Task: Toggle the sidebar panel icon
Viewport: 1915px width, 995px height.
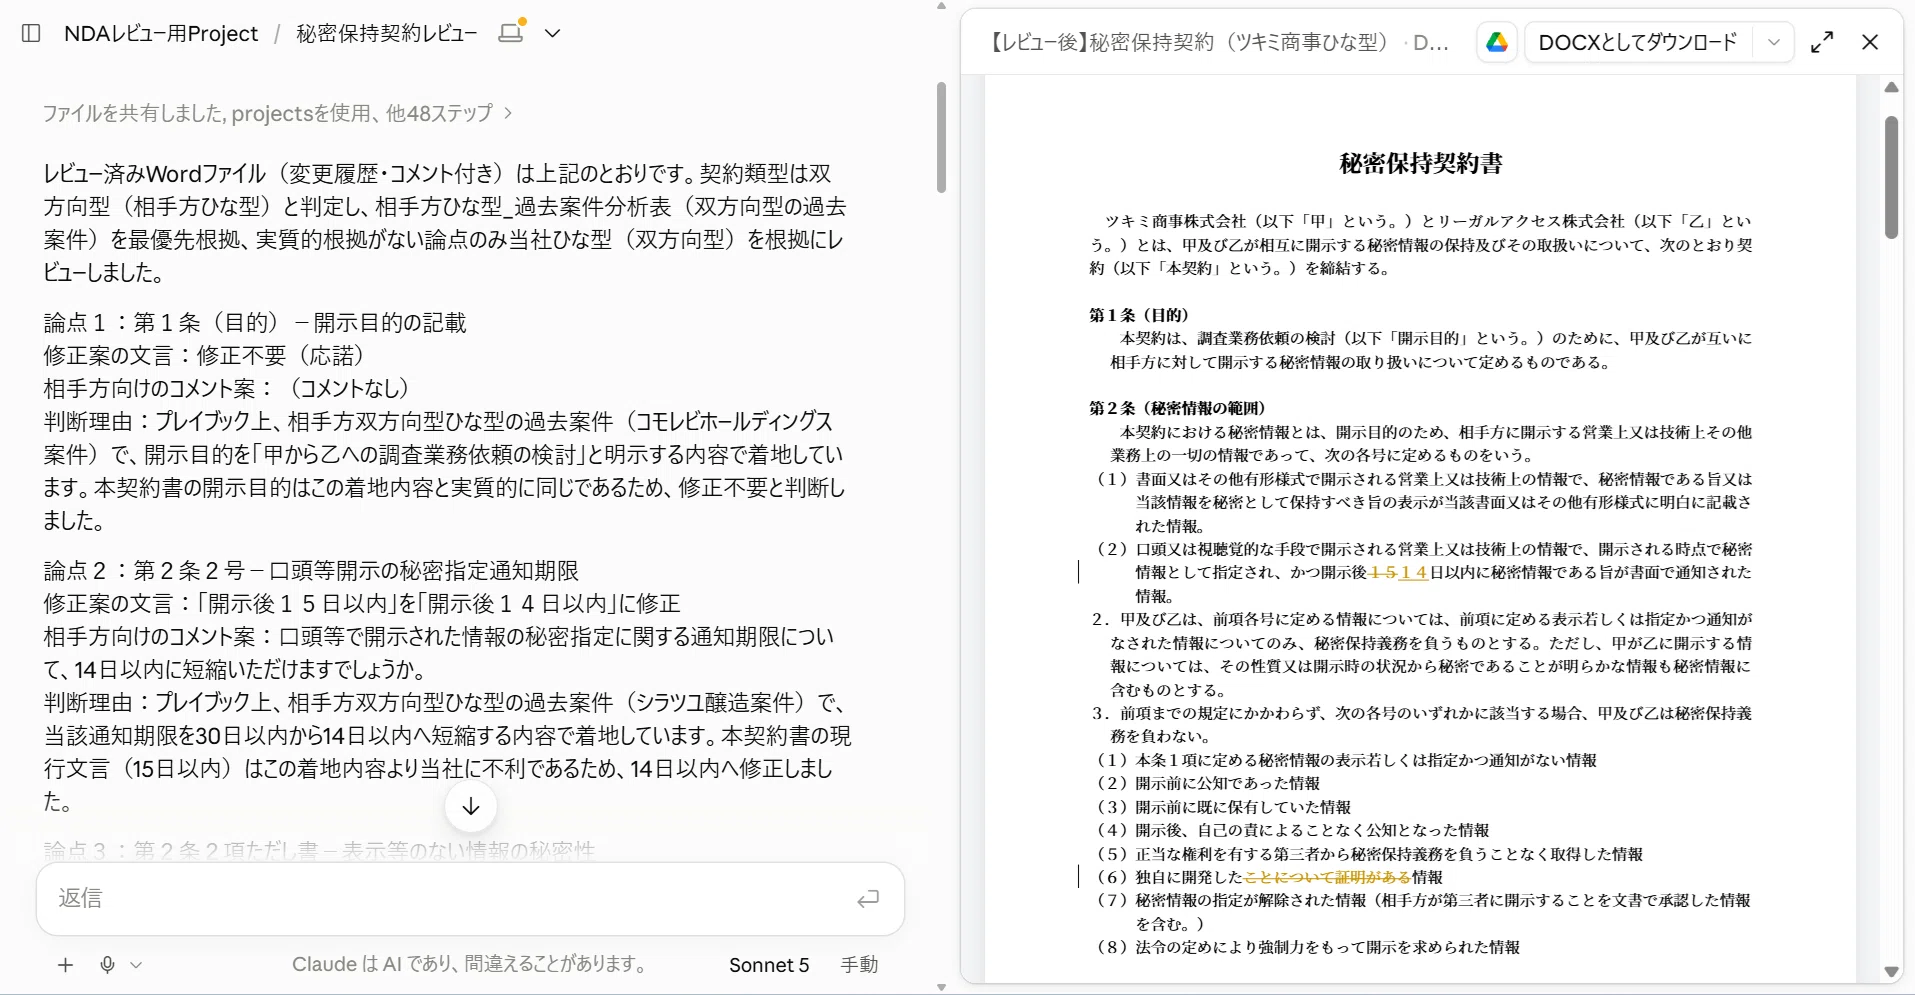Action: coord(31,33)
